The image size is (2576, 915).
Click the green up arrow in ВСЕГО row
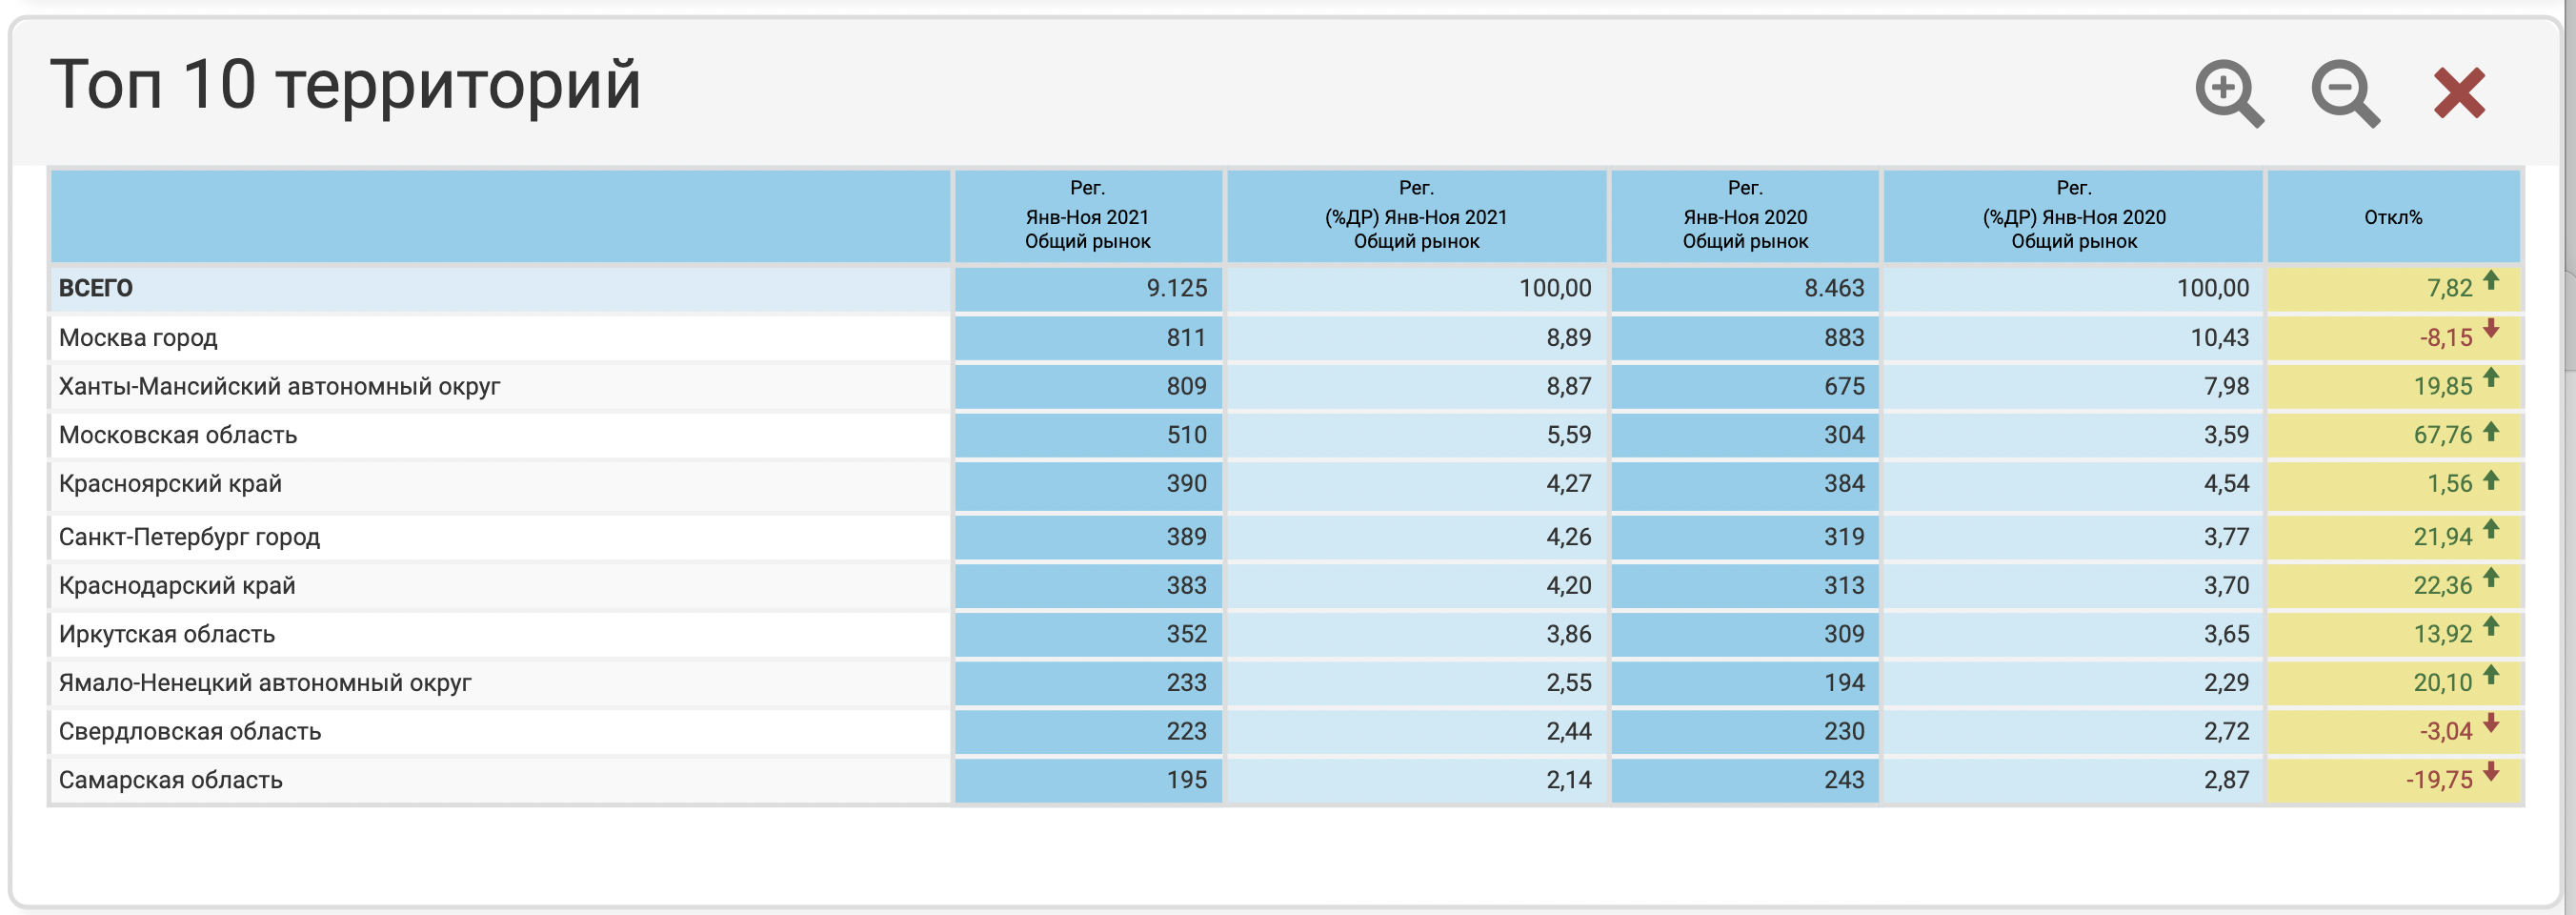(2491, 281)
